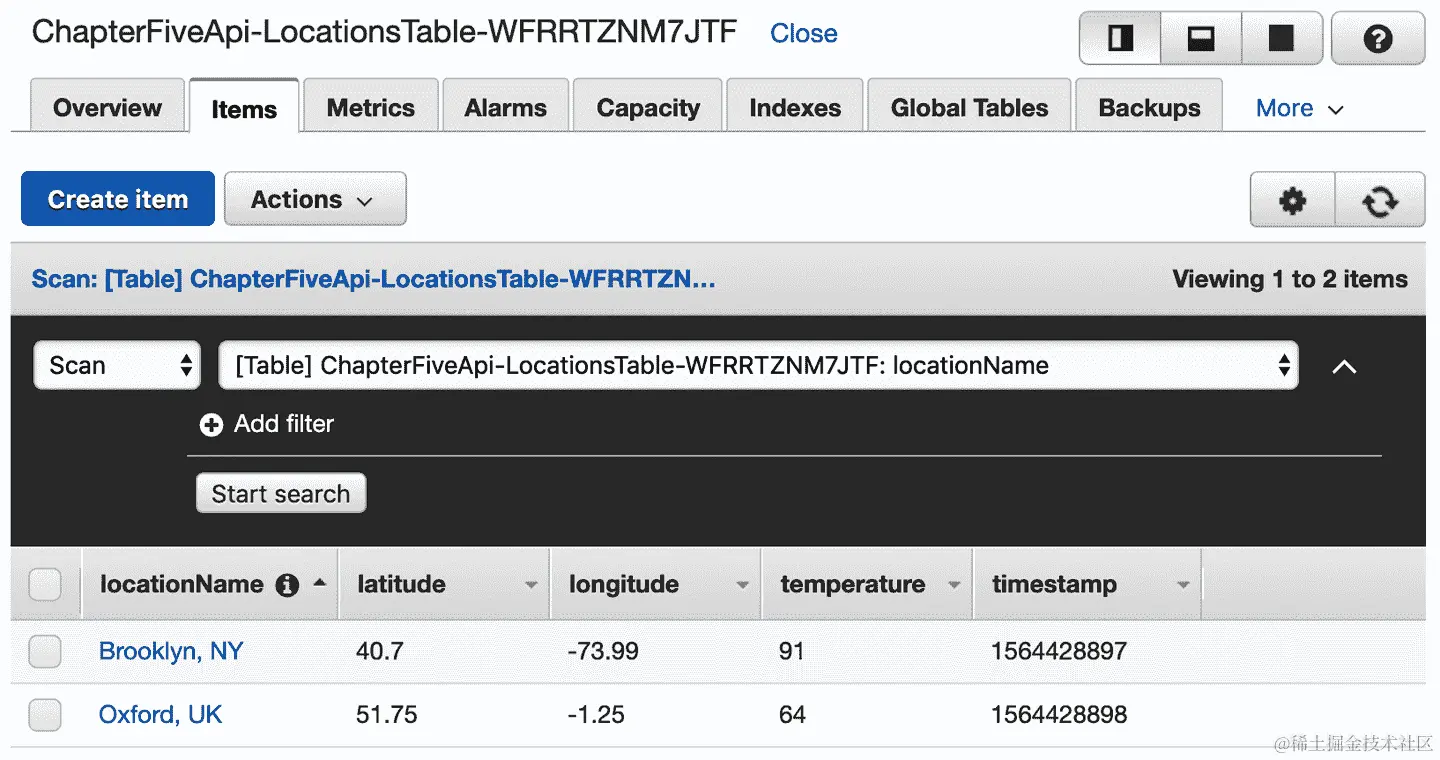Click the table title ChapterFiveApi-LocationsTable-WFRRTZNM7JTF
Screen dimensions: 1440x760
click(385, 32)
